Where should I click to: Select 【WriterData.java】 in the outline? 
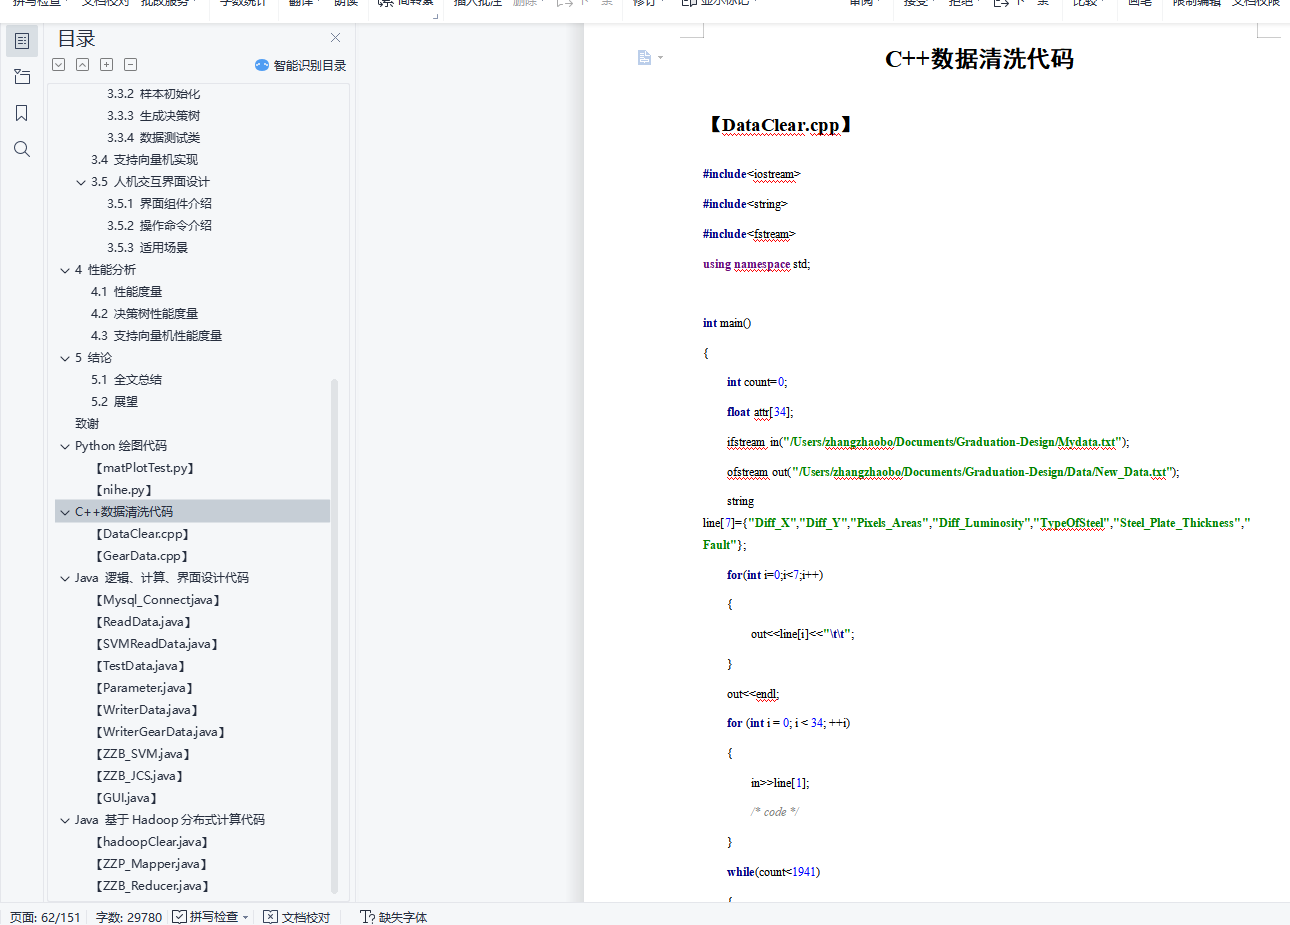tap(146, 710)
